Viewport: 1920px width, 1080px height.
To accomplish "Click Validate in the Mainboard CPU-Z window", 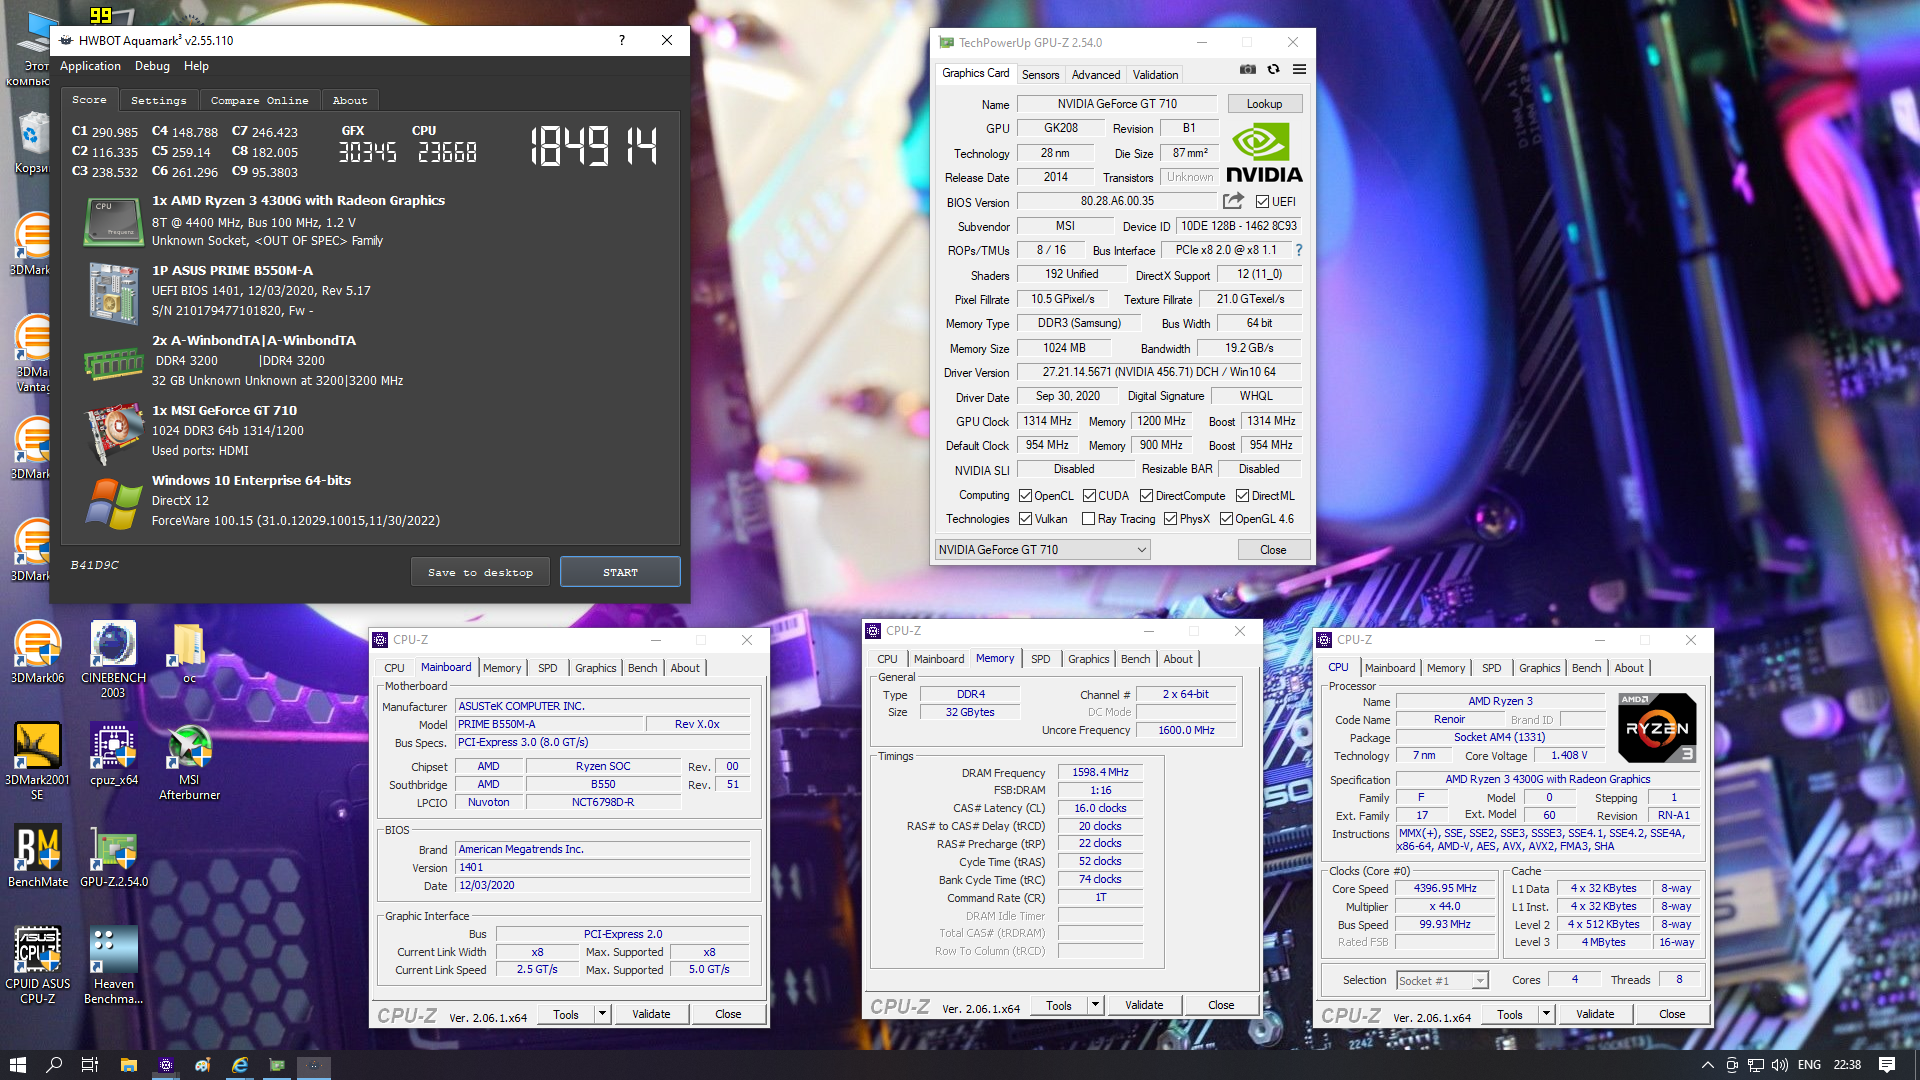I will (651, 1014).
